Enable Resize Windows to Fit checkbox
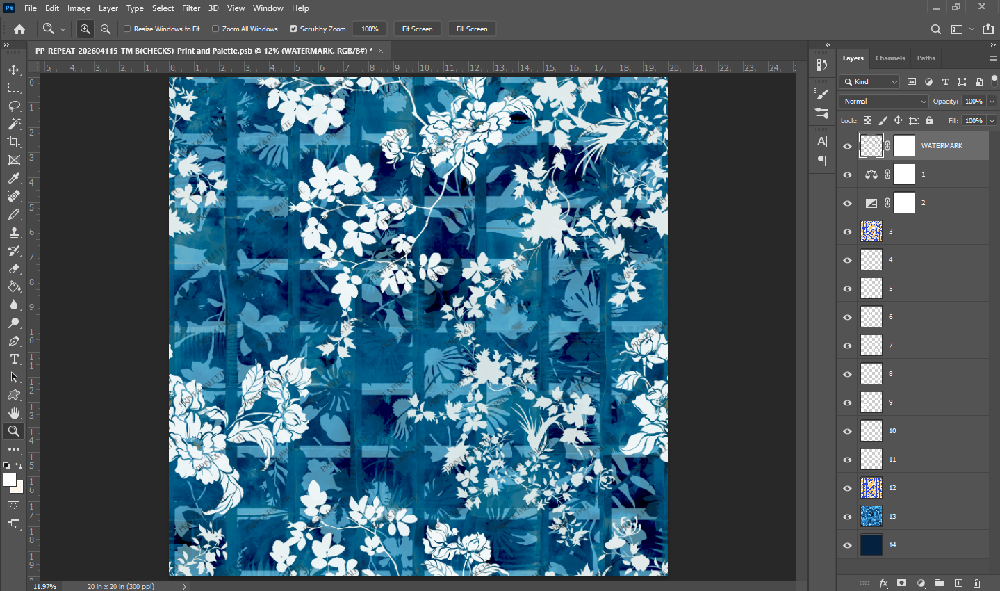Screen dimensions: 1000x591 coord(127,29)
